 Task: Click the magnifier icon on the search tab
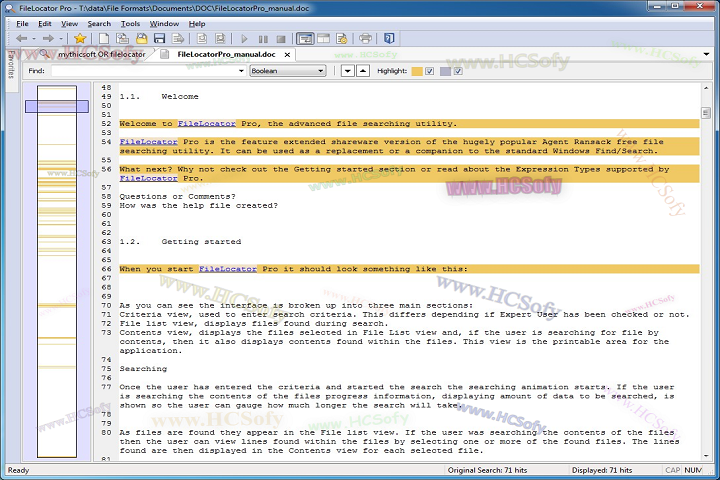44,54
